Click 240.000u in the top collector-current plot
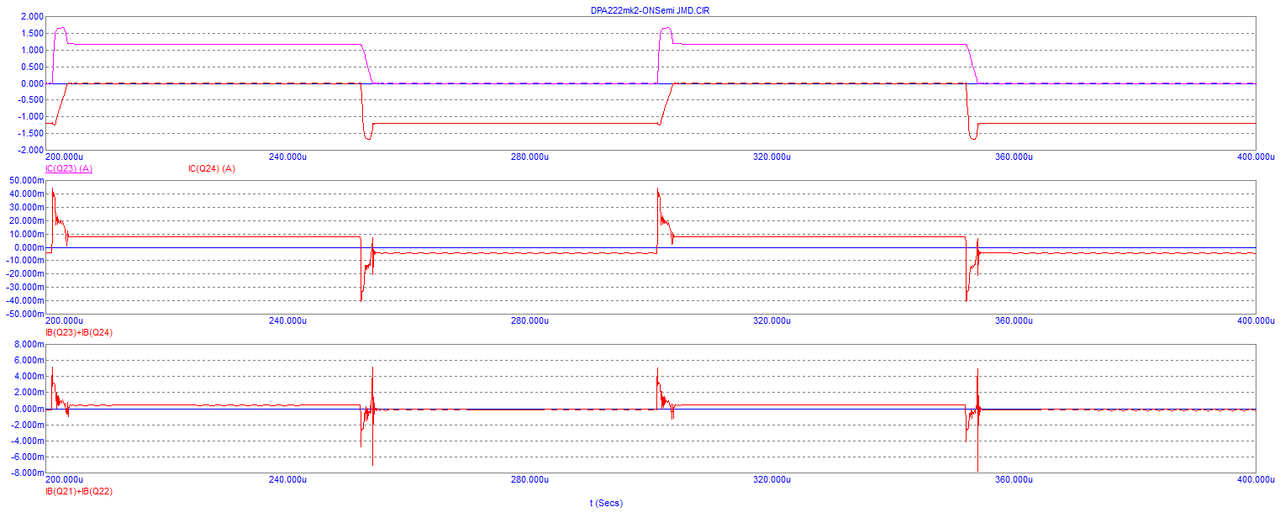 (x=287, y=157)
